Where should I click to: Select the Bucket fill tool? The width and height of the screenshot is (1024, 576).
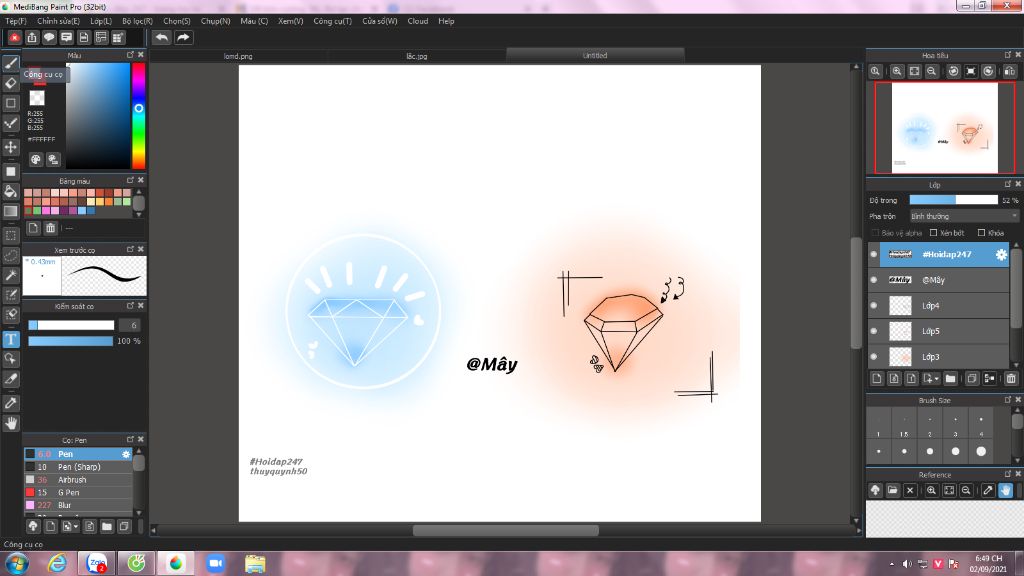pos(11,191)
